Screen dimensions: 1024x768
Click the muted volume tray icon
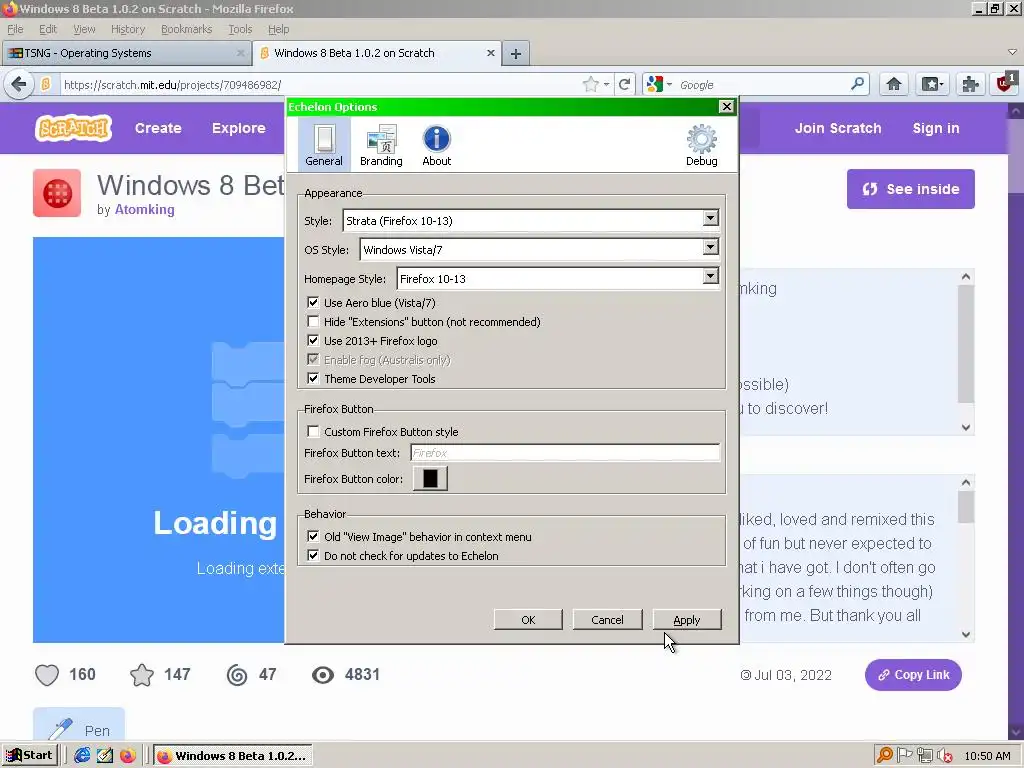tap(944, 756)
